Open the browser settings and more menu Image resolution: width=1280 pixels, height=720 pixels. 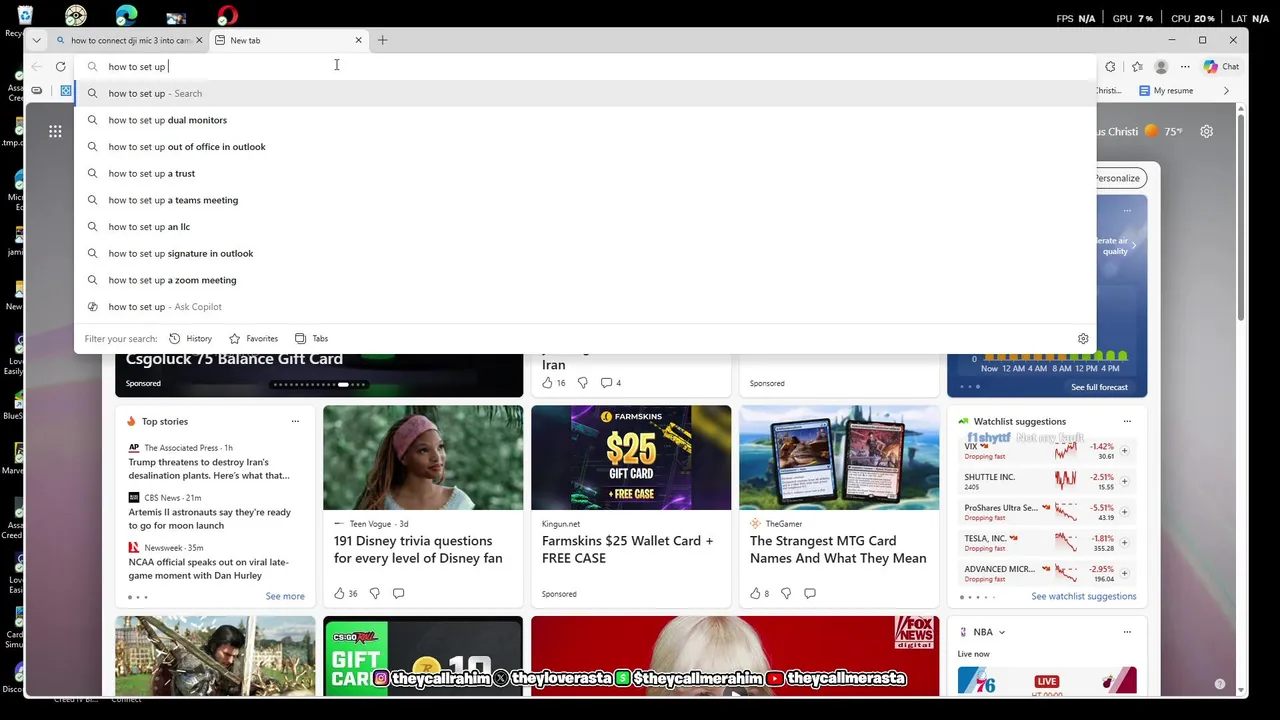coord(1185,67)
